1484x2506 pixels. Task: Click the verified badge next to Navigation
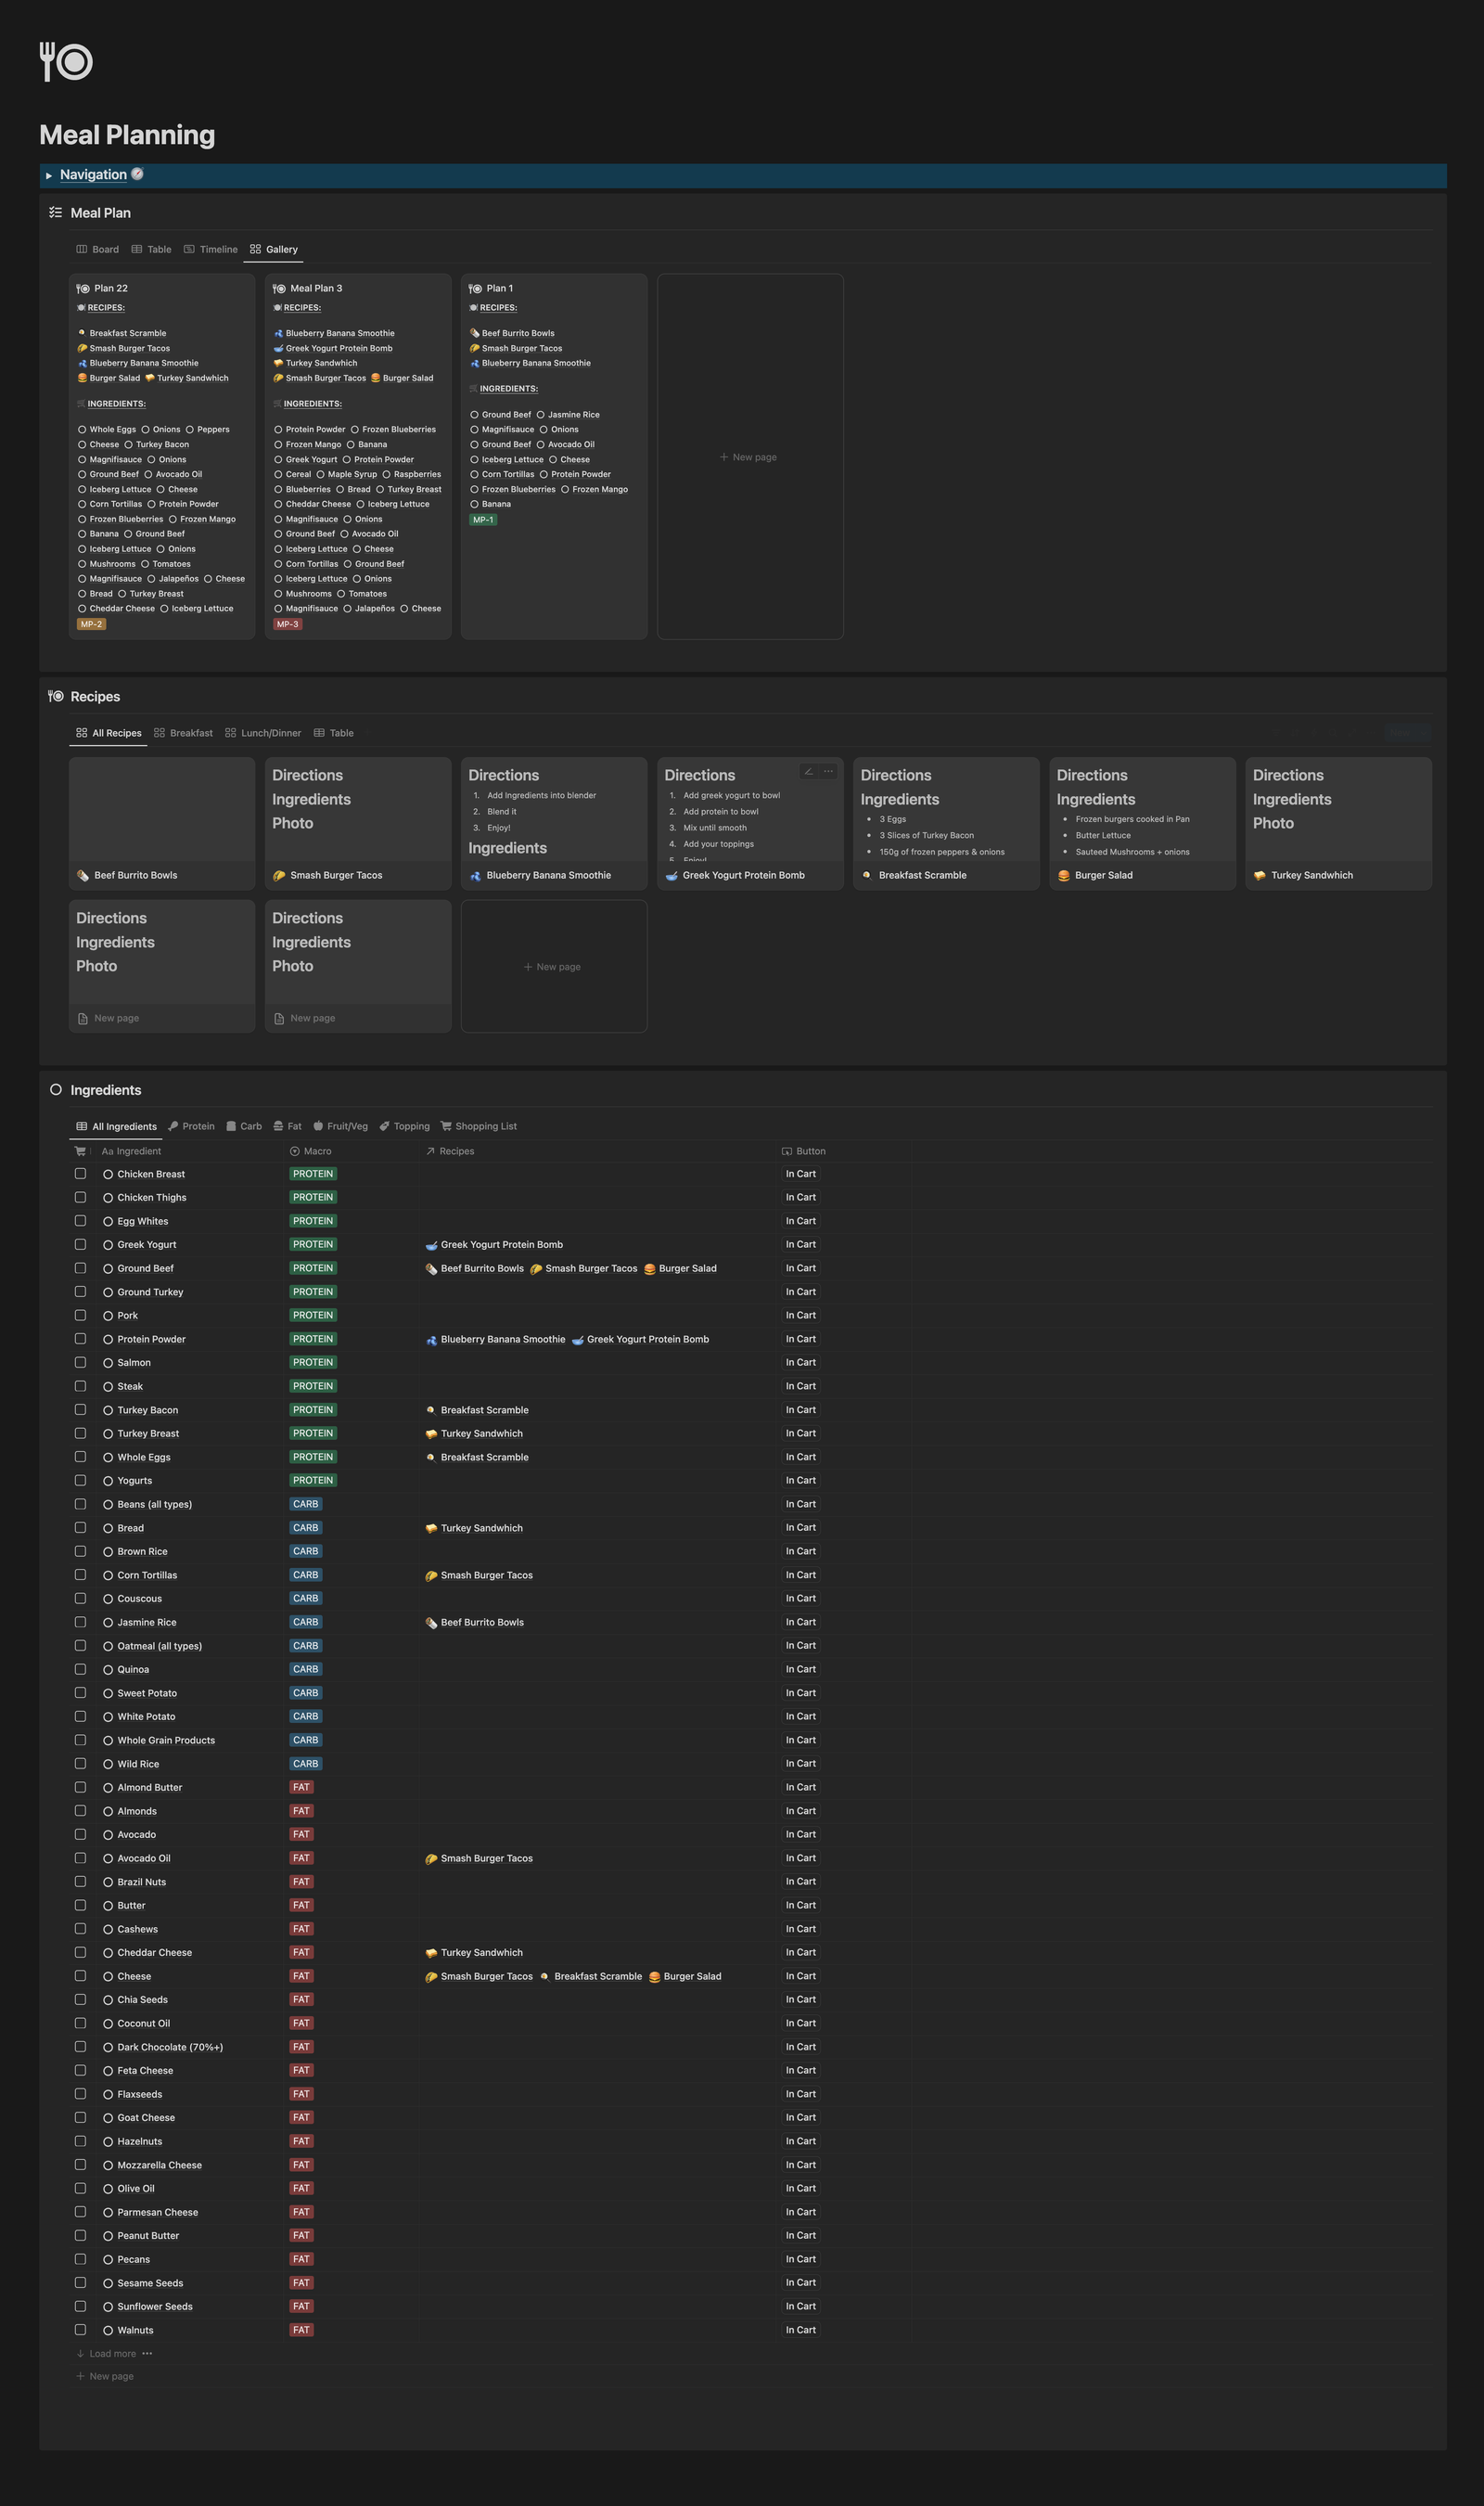138,174
